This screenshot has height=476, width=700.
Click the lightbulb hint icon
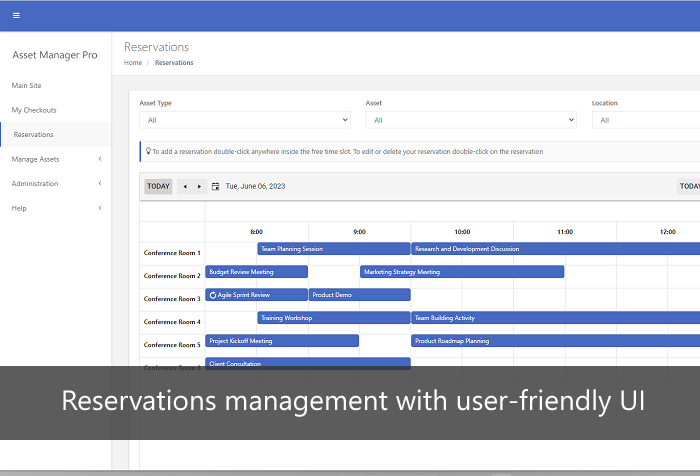(x=148, y=151)
